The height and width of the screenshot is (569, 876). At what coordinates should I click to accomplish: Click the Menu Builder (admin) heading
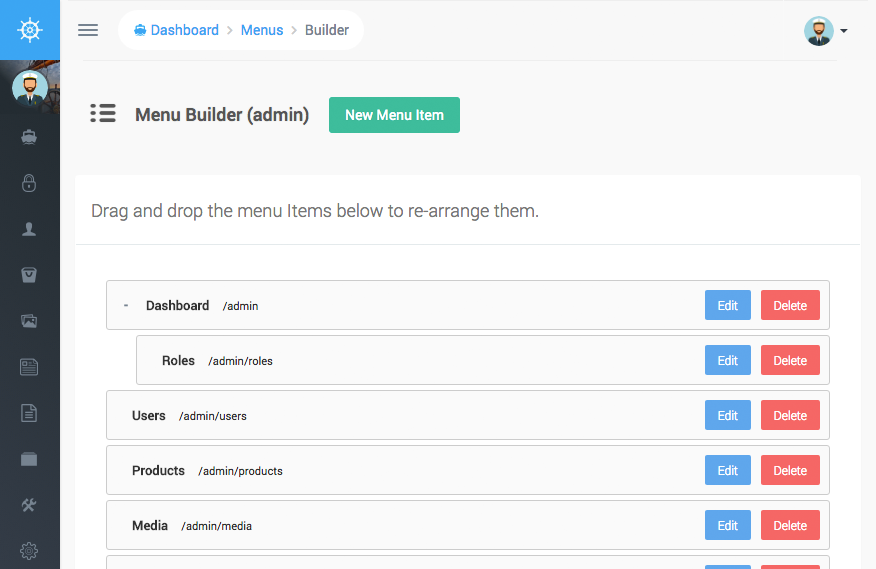click(x=222, y=115)
